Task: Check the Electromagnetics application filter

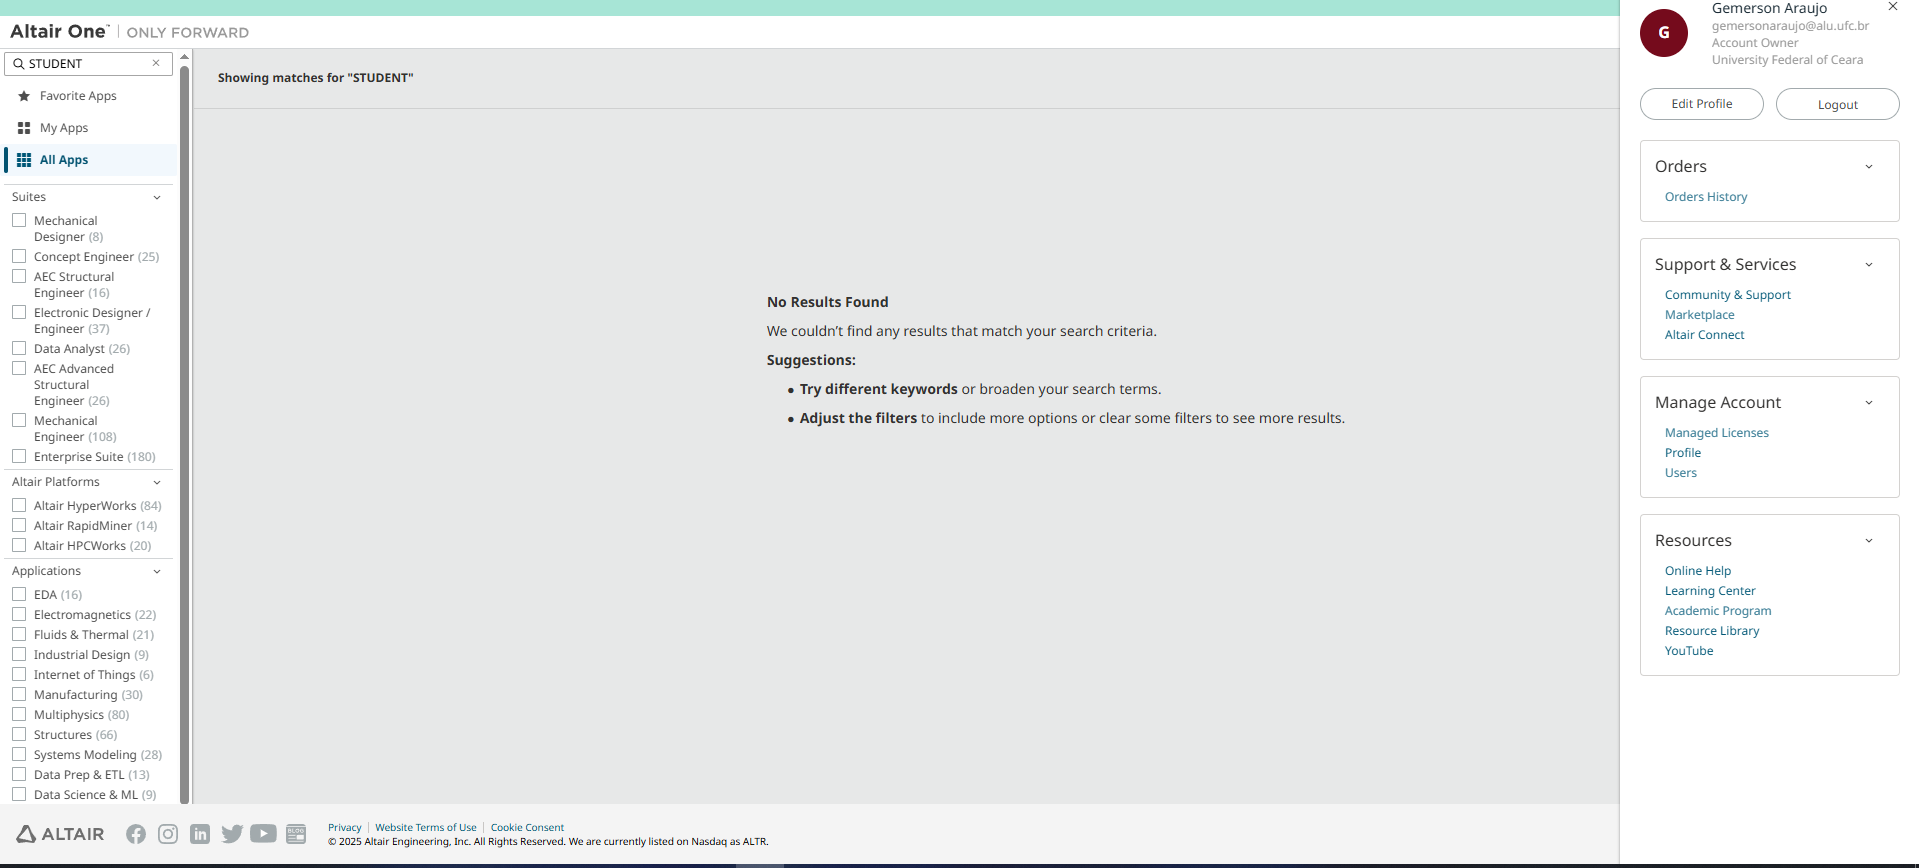Action: 19,614
